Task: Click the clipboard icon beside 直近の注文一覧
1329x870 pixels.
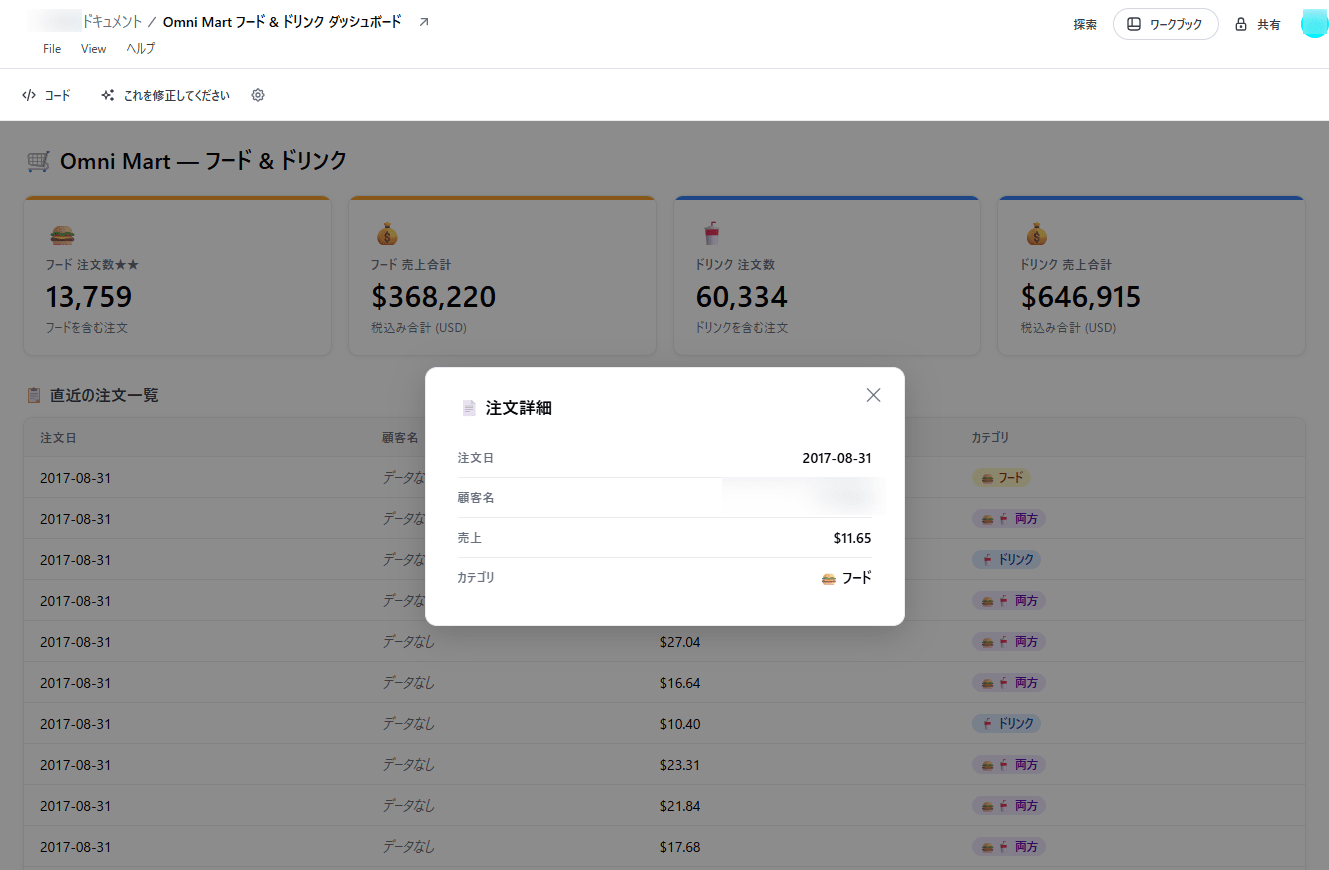Action: pyautogui.click(x=34, y=395)
